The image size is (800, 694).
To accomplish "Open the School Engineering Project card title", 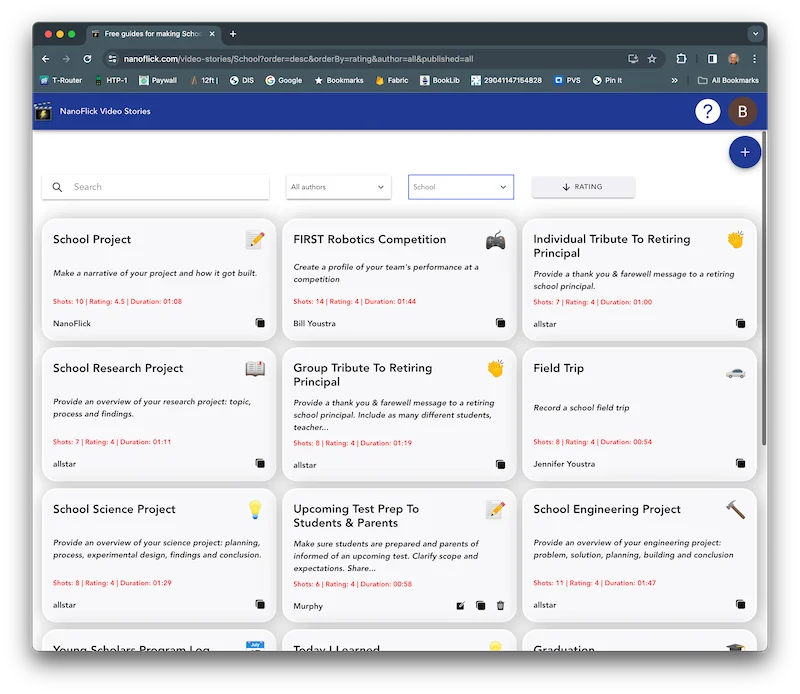I will click(607, 509).
